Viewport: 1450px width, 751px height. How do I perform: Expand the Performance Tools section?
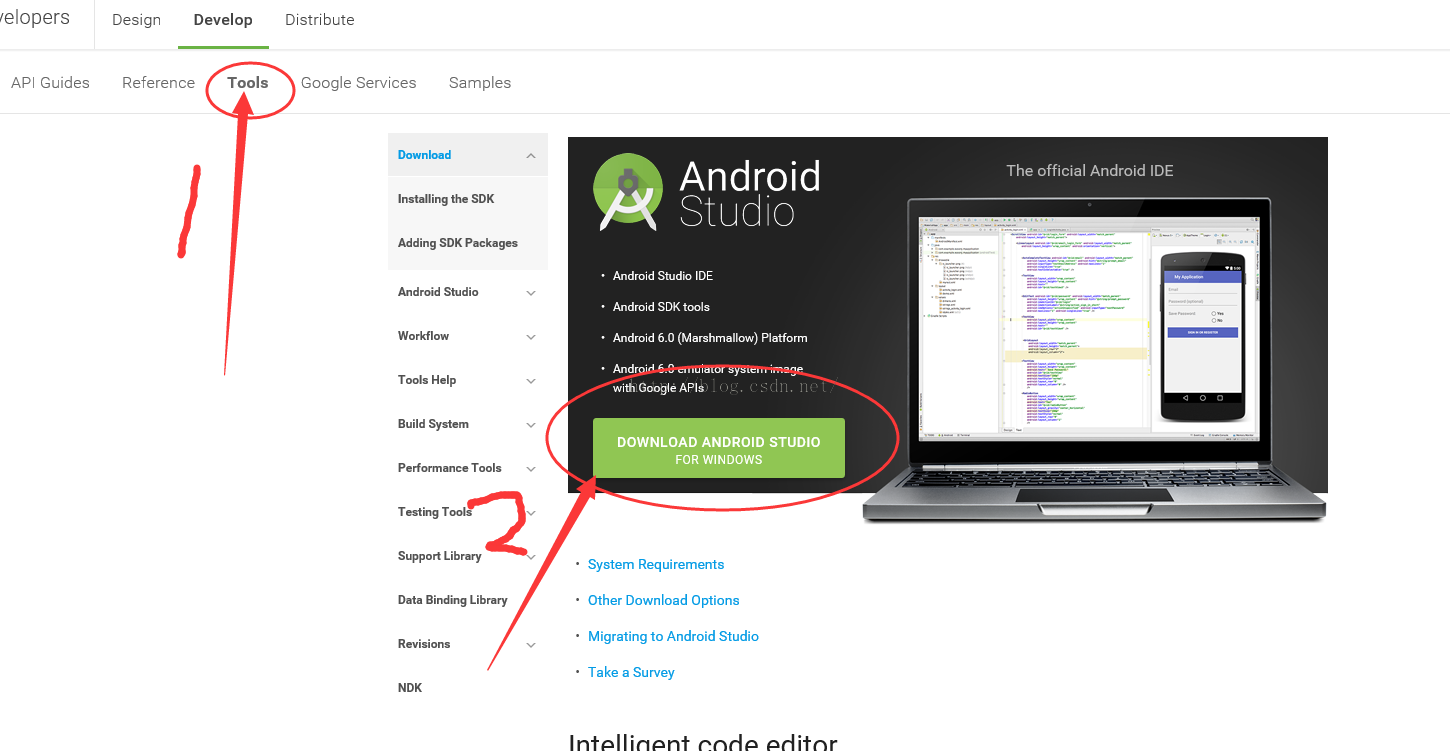531,469
